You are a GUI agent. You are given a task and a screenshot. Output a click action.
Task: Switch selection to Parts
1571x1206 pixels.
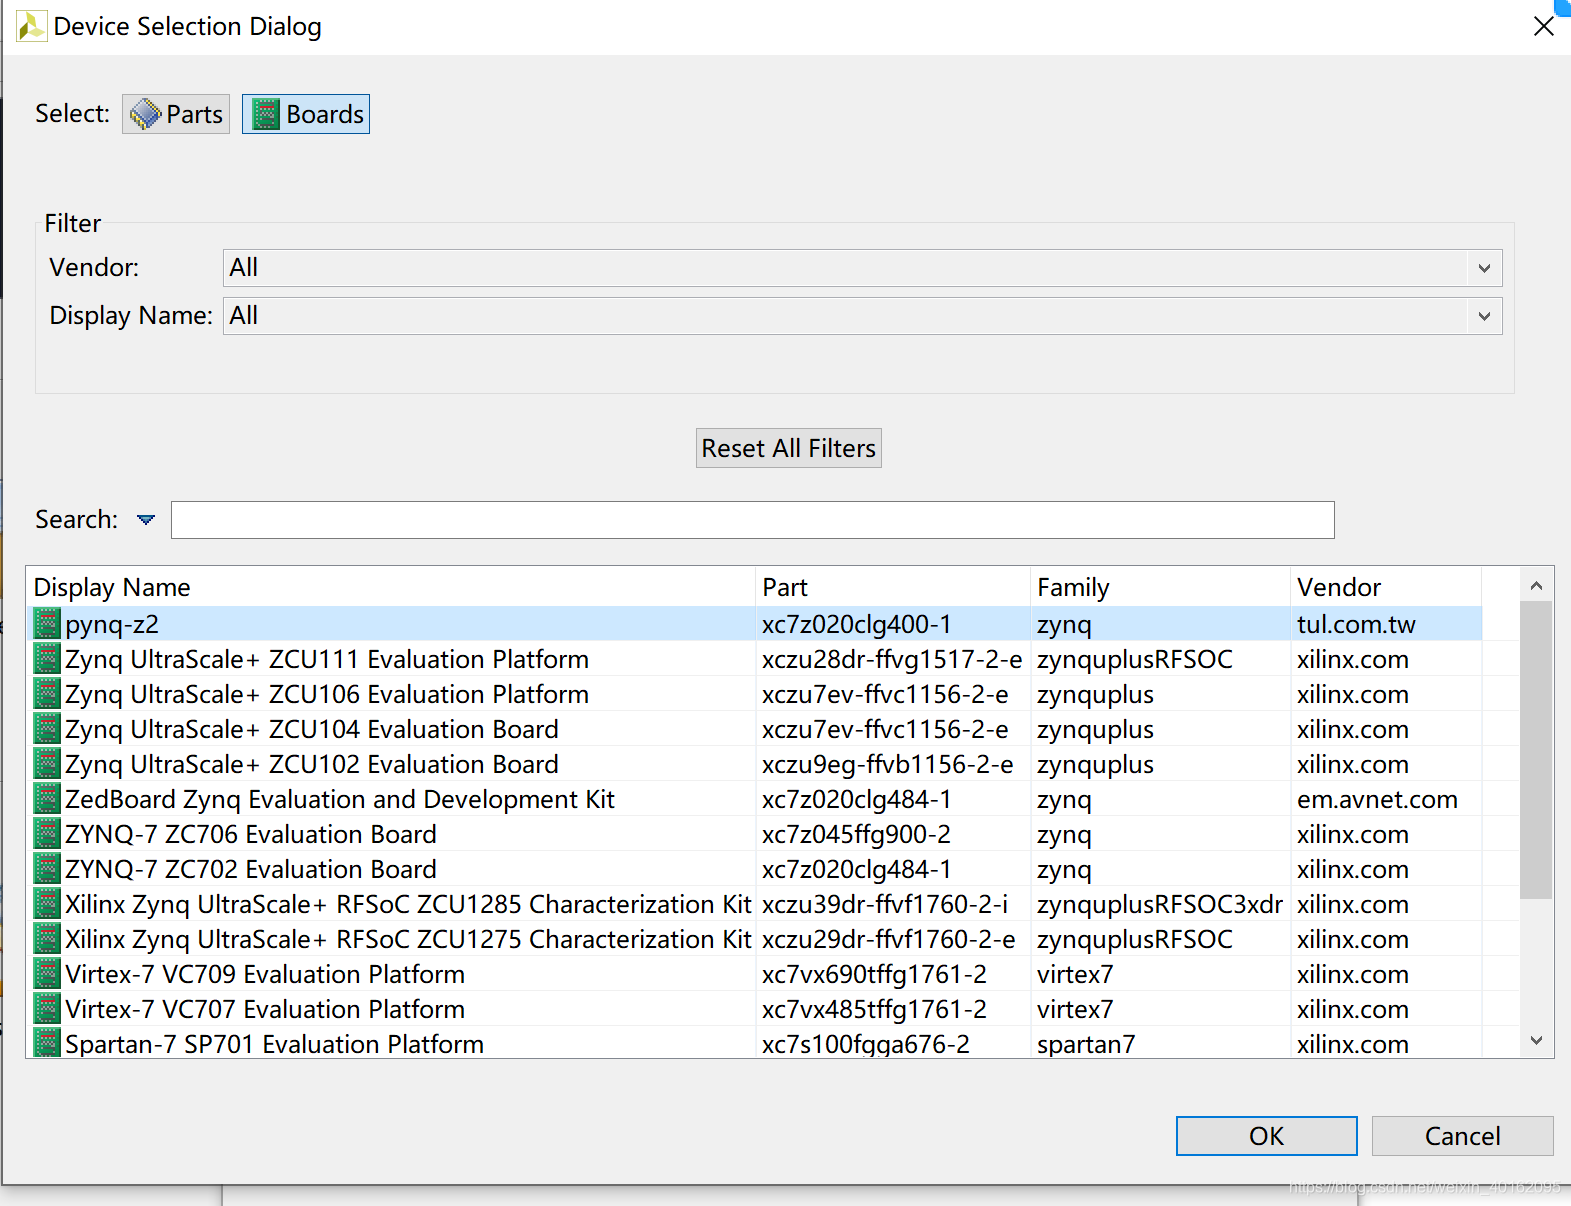(x=176, y=114)
